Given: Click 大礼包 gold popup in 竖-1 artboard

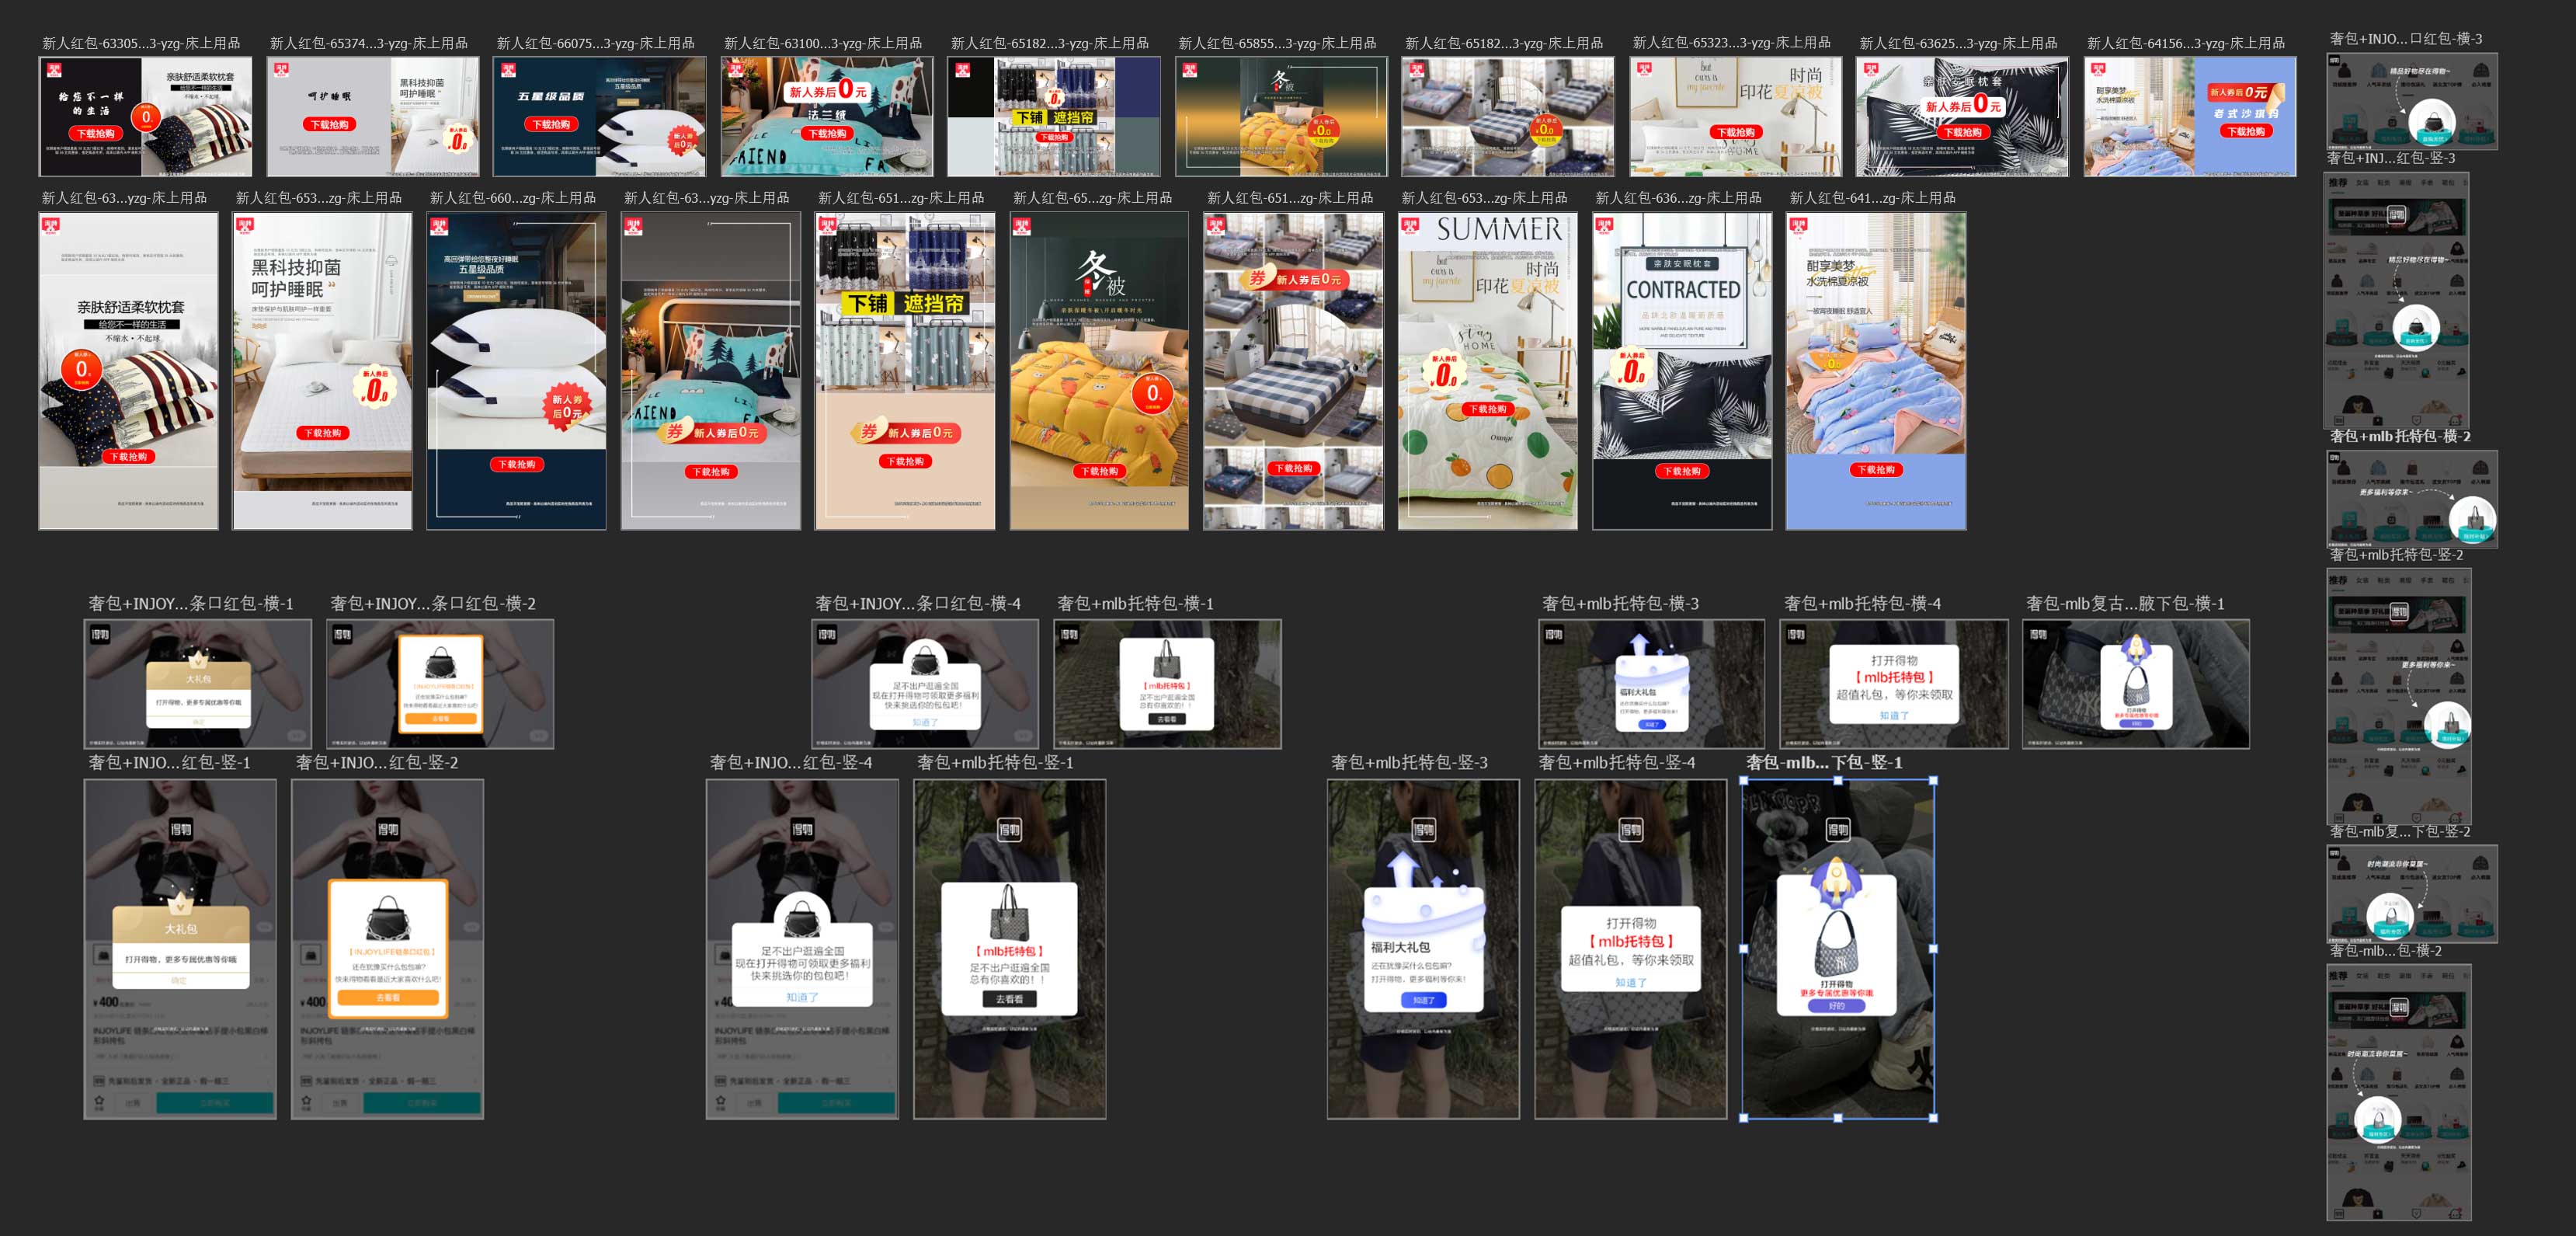Looking at the screenshot, I should (181, 946).
